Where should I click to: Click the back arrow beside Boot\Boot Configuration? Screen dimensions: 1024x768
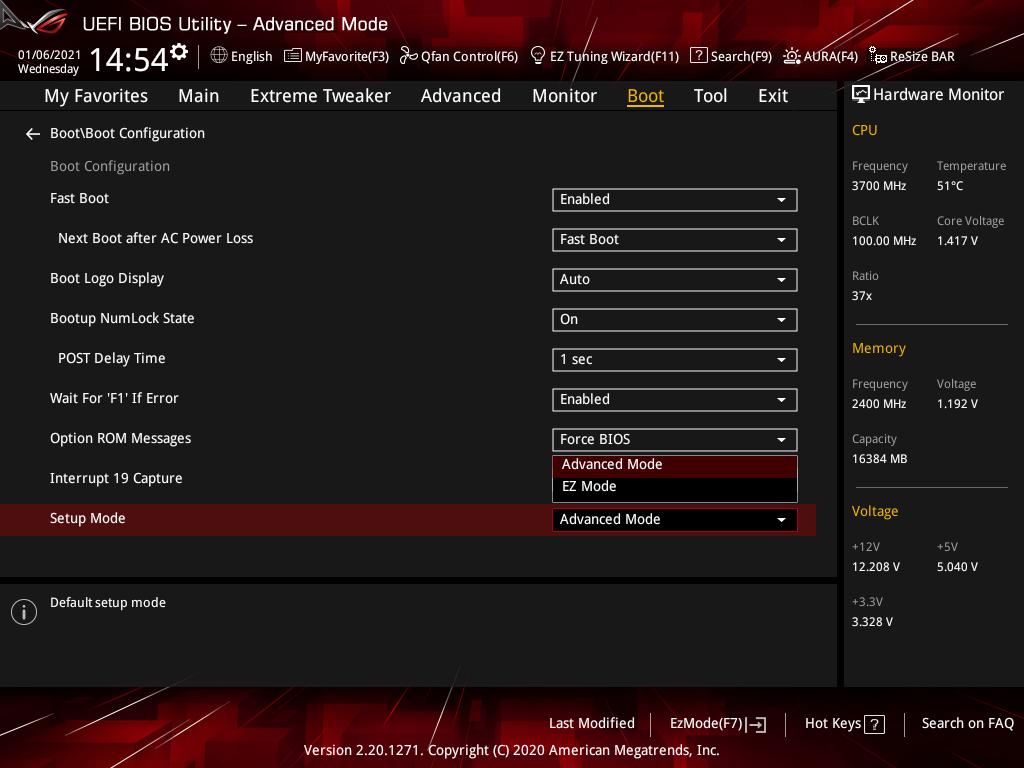pos(33,134)
